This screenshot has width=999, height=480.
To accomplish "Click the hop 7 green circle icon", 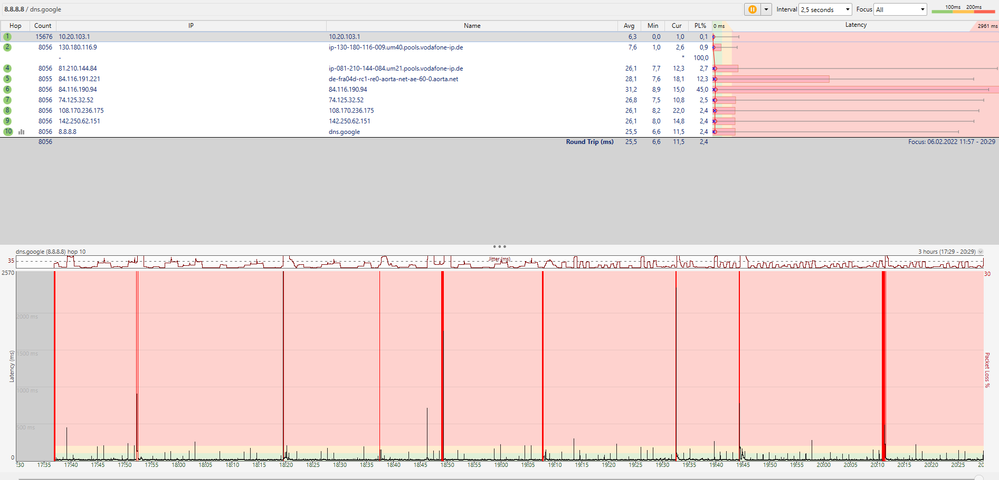I will click(8, 100).
